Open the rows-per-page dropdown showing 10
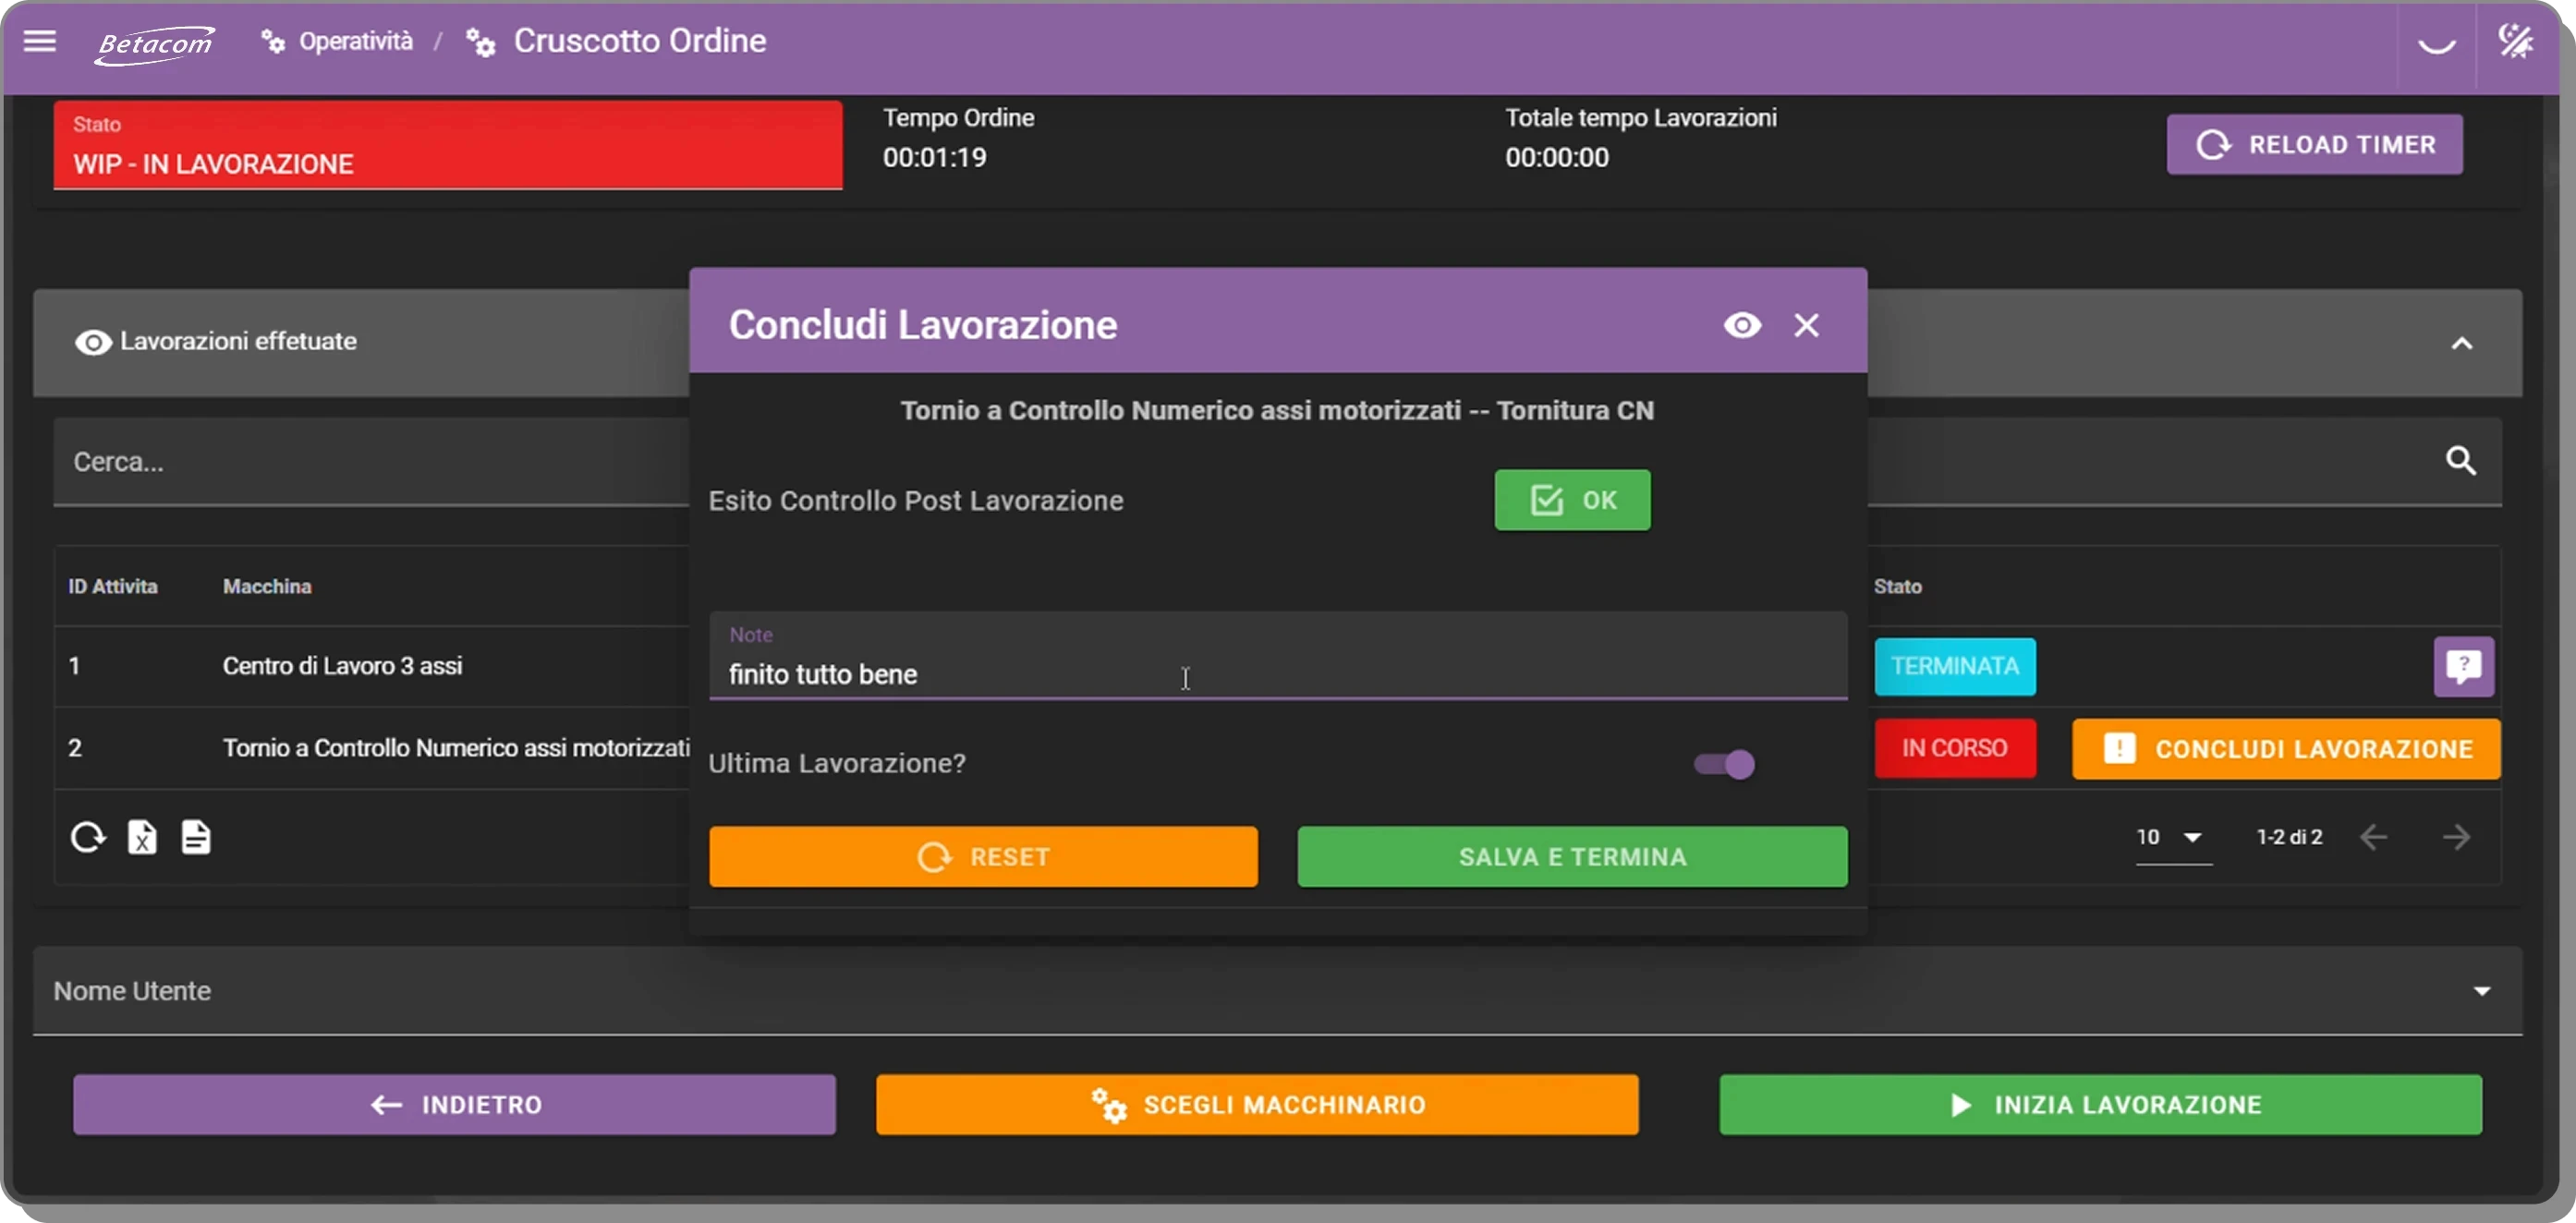Image resolution: width=2576 pixels, height=1223 pixels. click(2172, 837)
